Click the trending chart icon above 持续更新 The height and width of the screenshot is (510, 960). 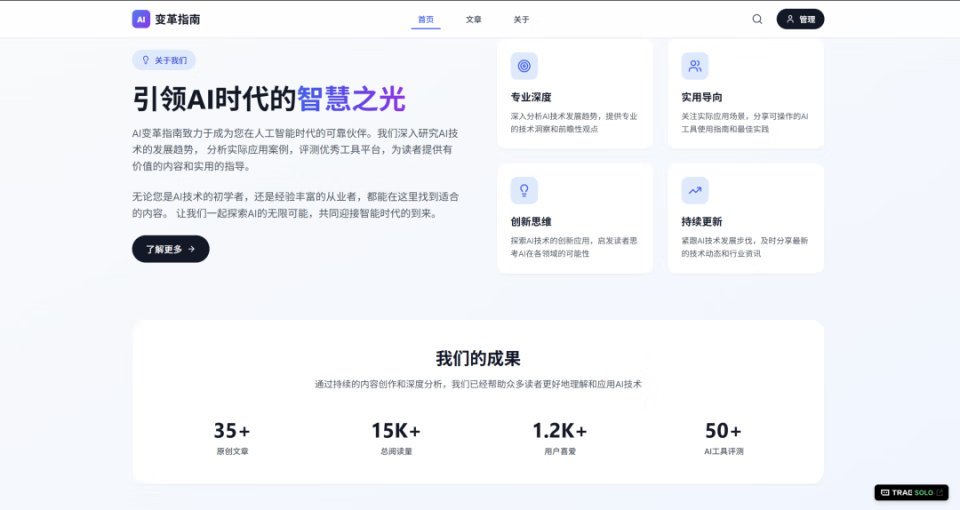[x=695, y=190]
